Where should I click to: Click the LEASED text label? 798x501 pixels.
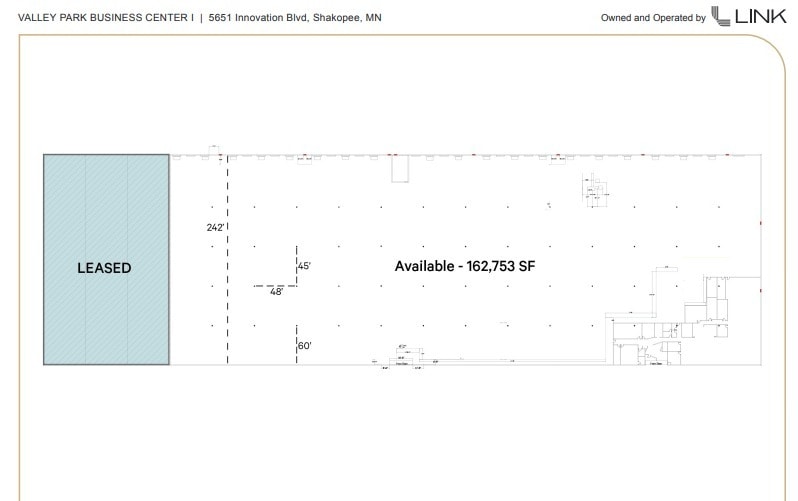[104, 268]
